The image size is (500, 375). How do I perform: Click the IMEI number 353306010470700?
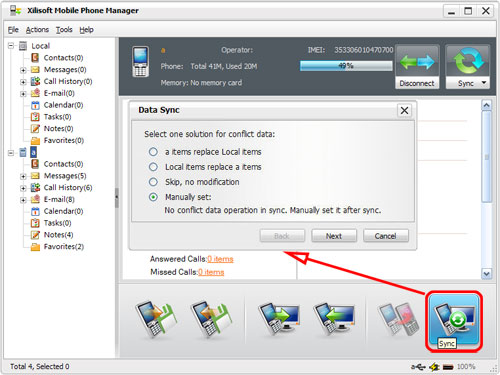tap(364, 50)
